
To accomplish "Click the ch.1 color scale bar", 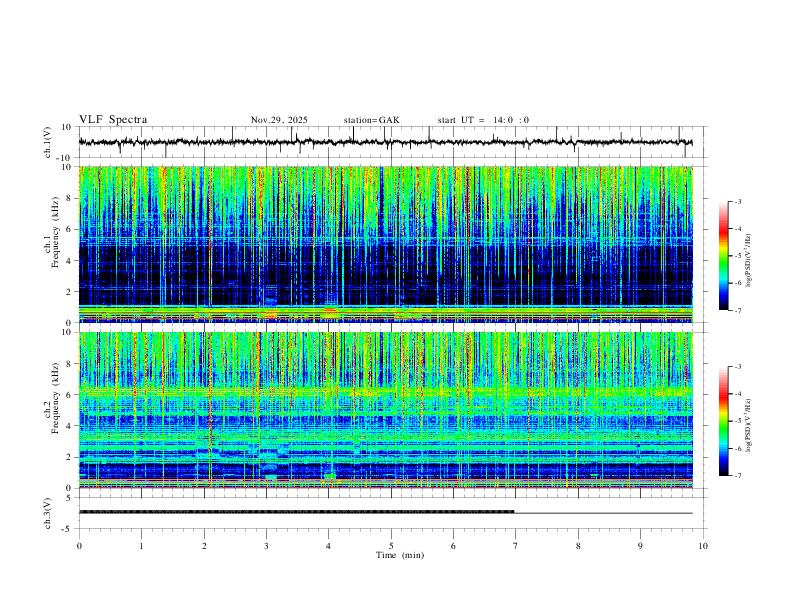I will (724, 256).
